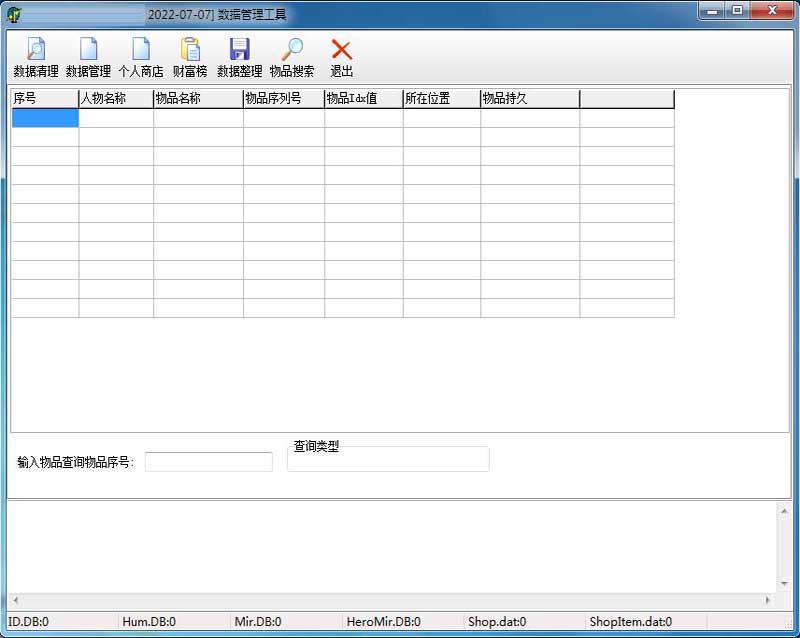Screen dimensions: 800x638
Task: Click the 物品名称 column header
Action: point(198,99)
